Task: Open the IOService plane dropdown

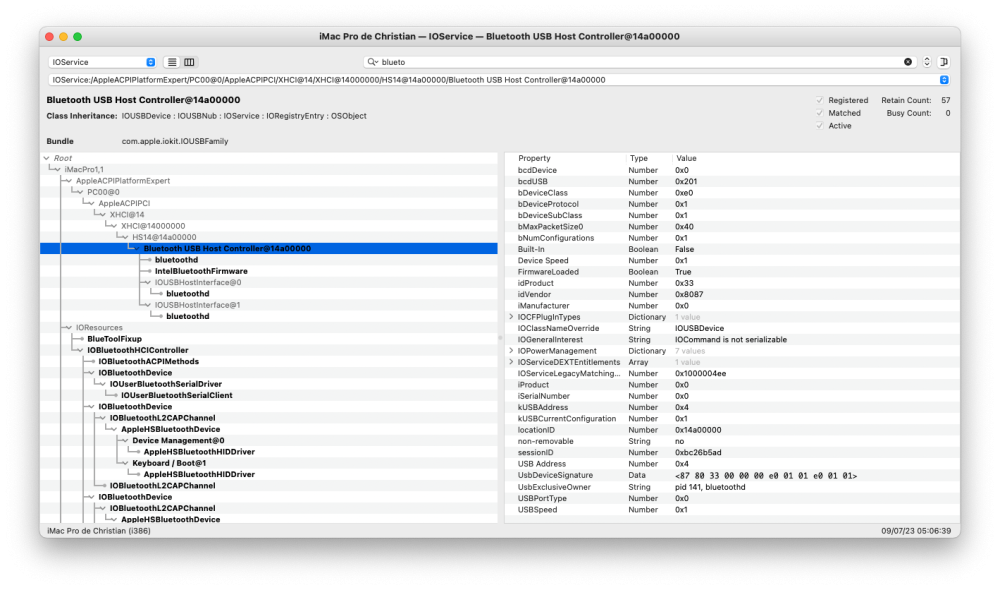Action: [102, 62]
